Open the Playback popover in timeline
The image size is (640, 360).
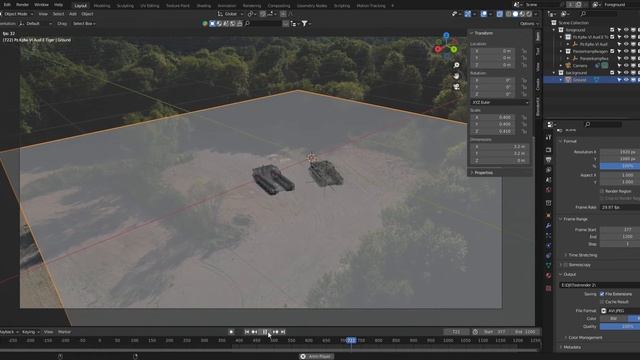coord(8,332)
